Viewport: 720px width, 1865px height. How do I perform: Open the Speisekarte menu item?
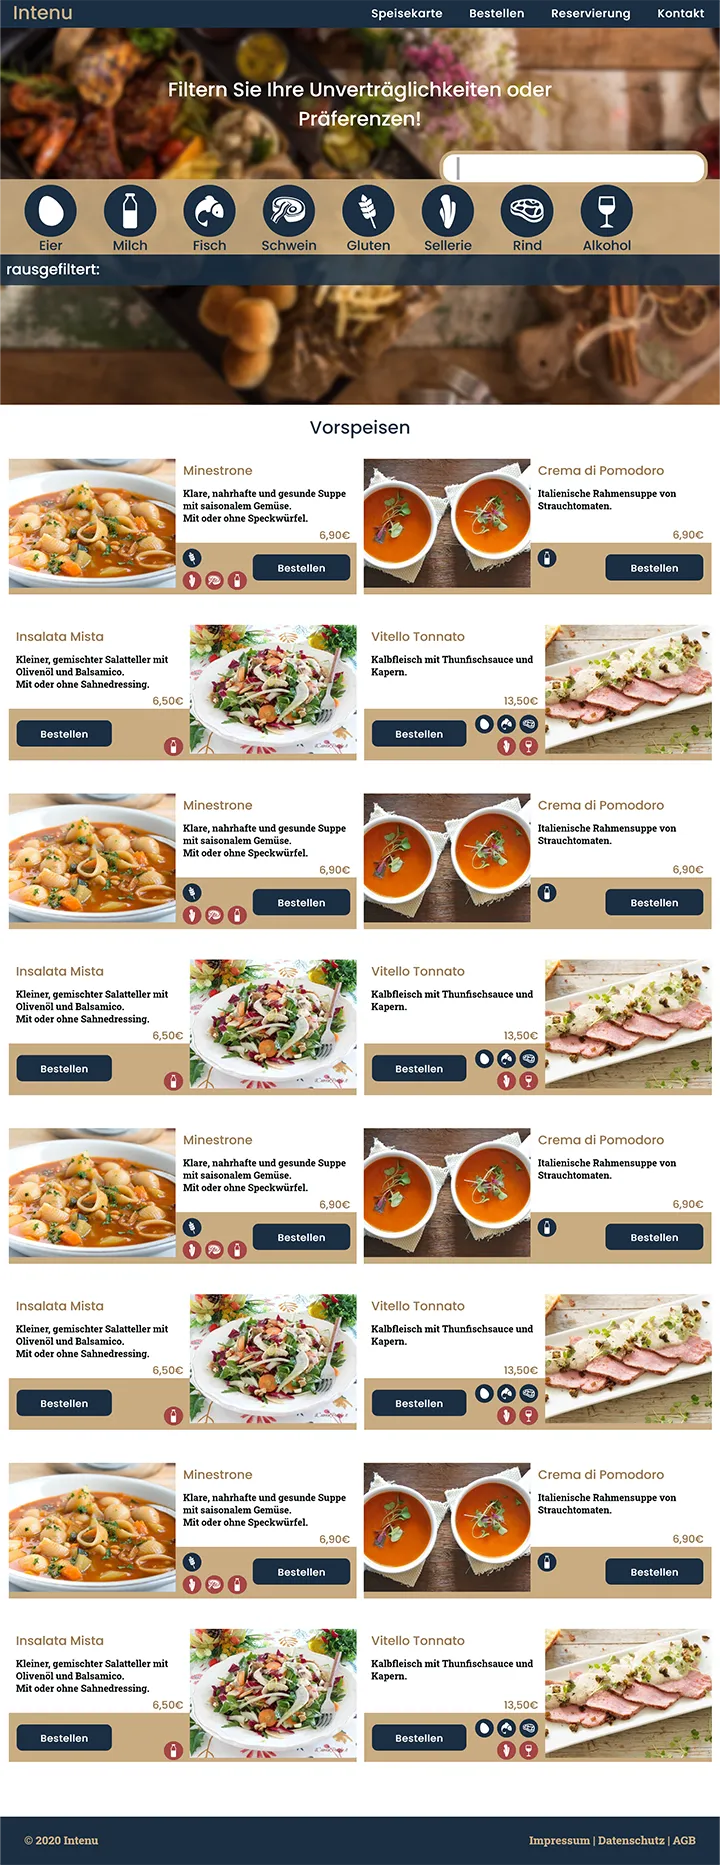407,14
